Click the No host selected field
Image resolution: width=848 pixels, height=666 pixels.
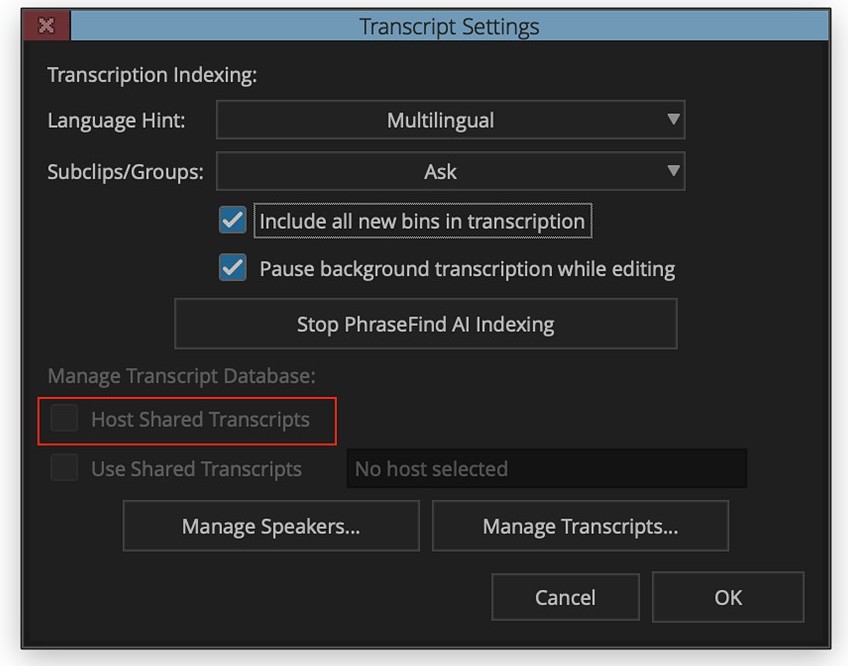point(546,468)
